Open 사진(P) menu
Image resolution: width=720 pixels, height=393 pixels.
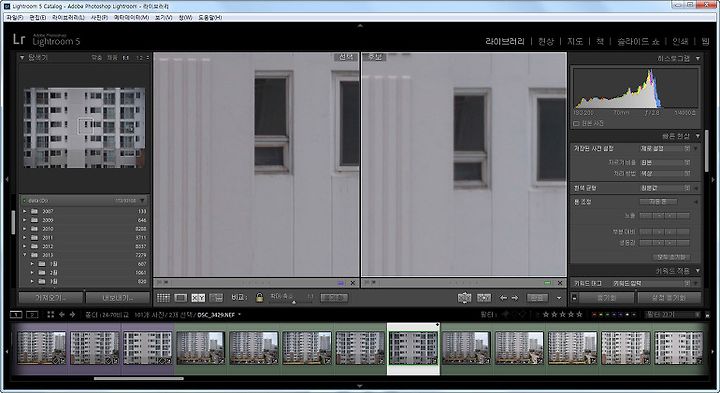click(99, 17)
